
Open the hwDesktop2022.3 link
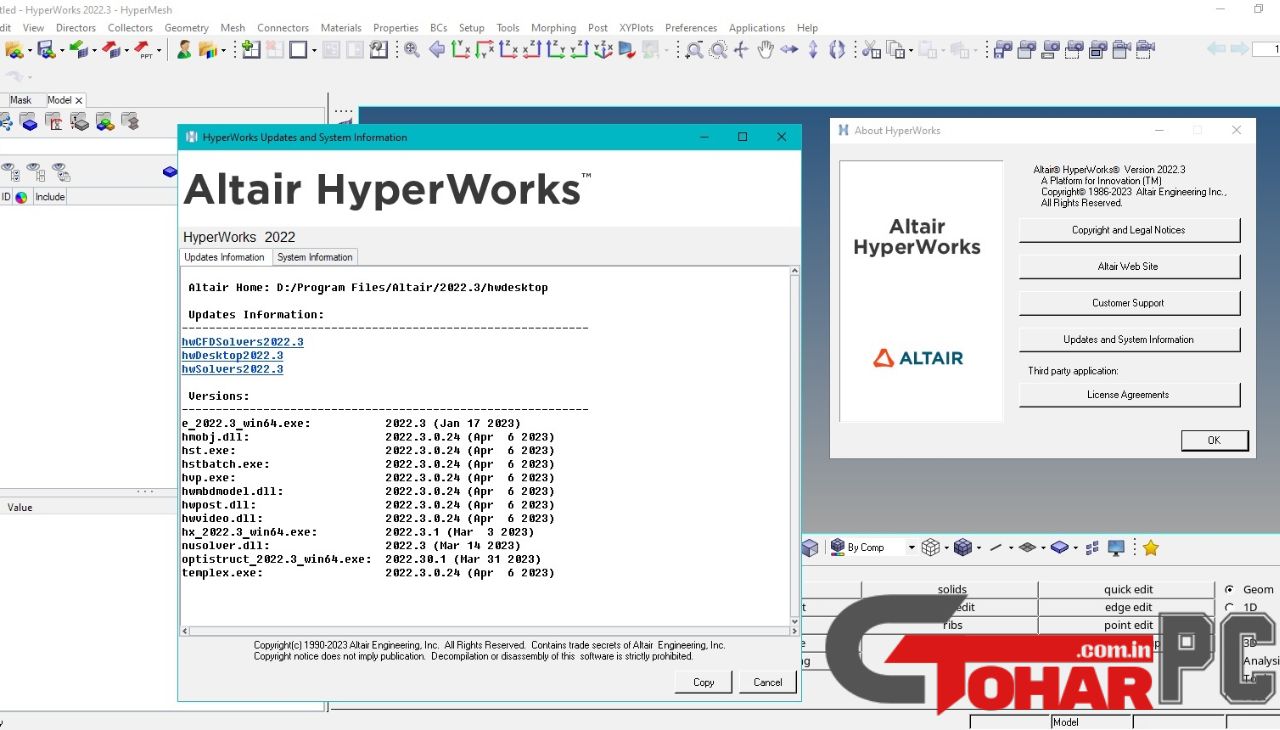[232, 356]
